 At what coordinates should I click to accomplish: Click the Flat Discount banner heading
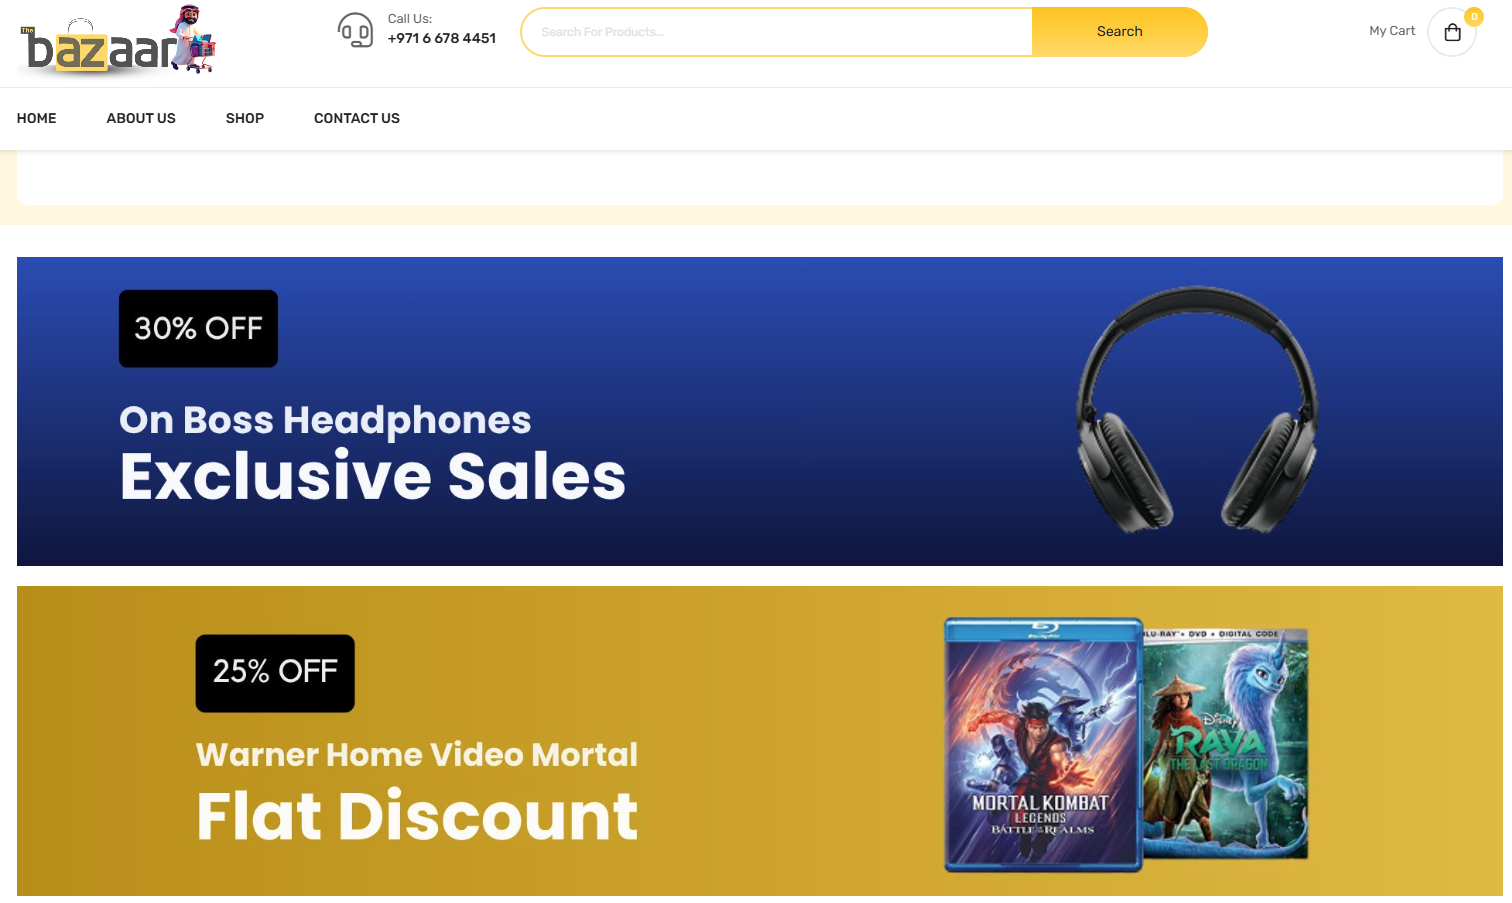coord(417,816)
